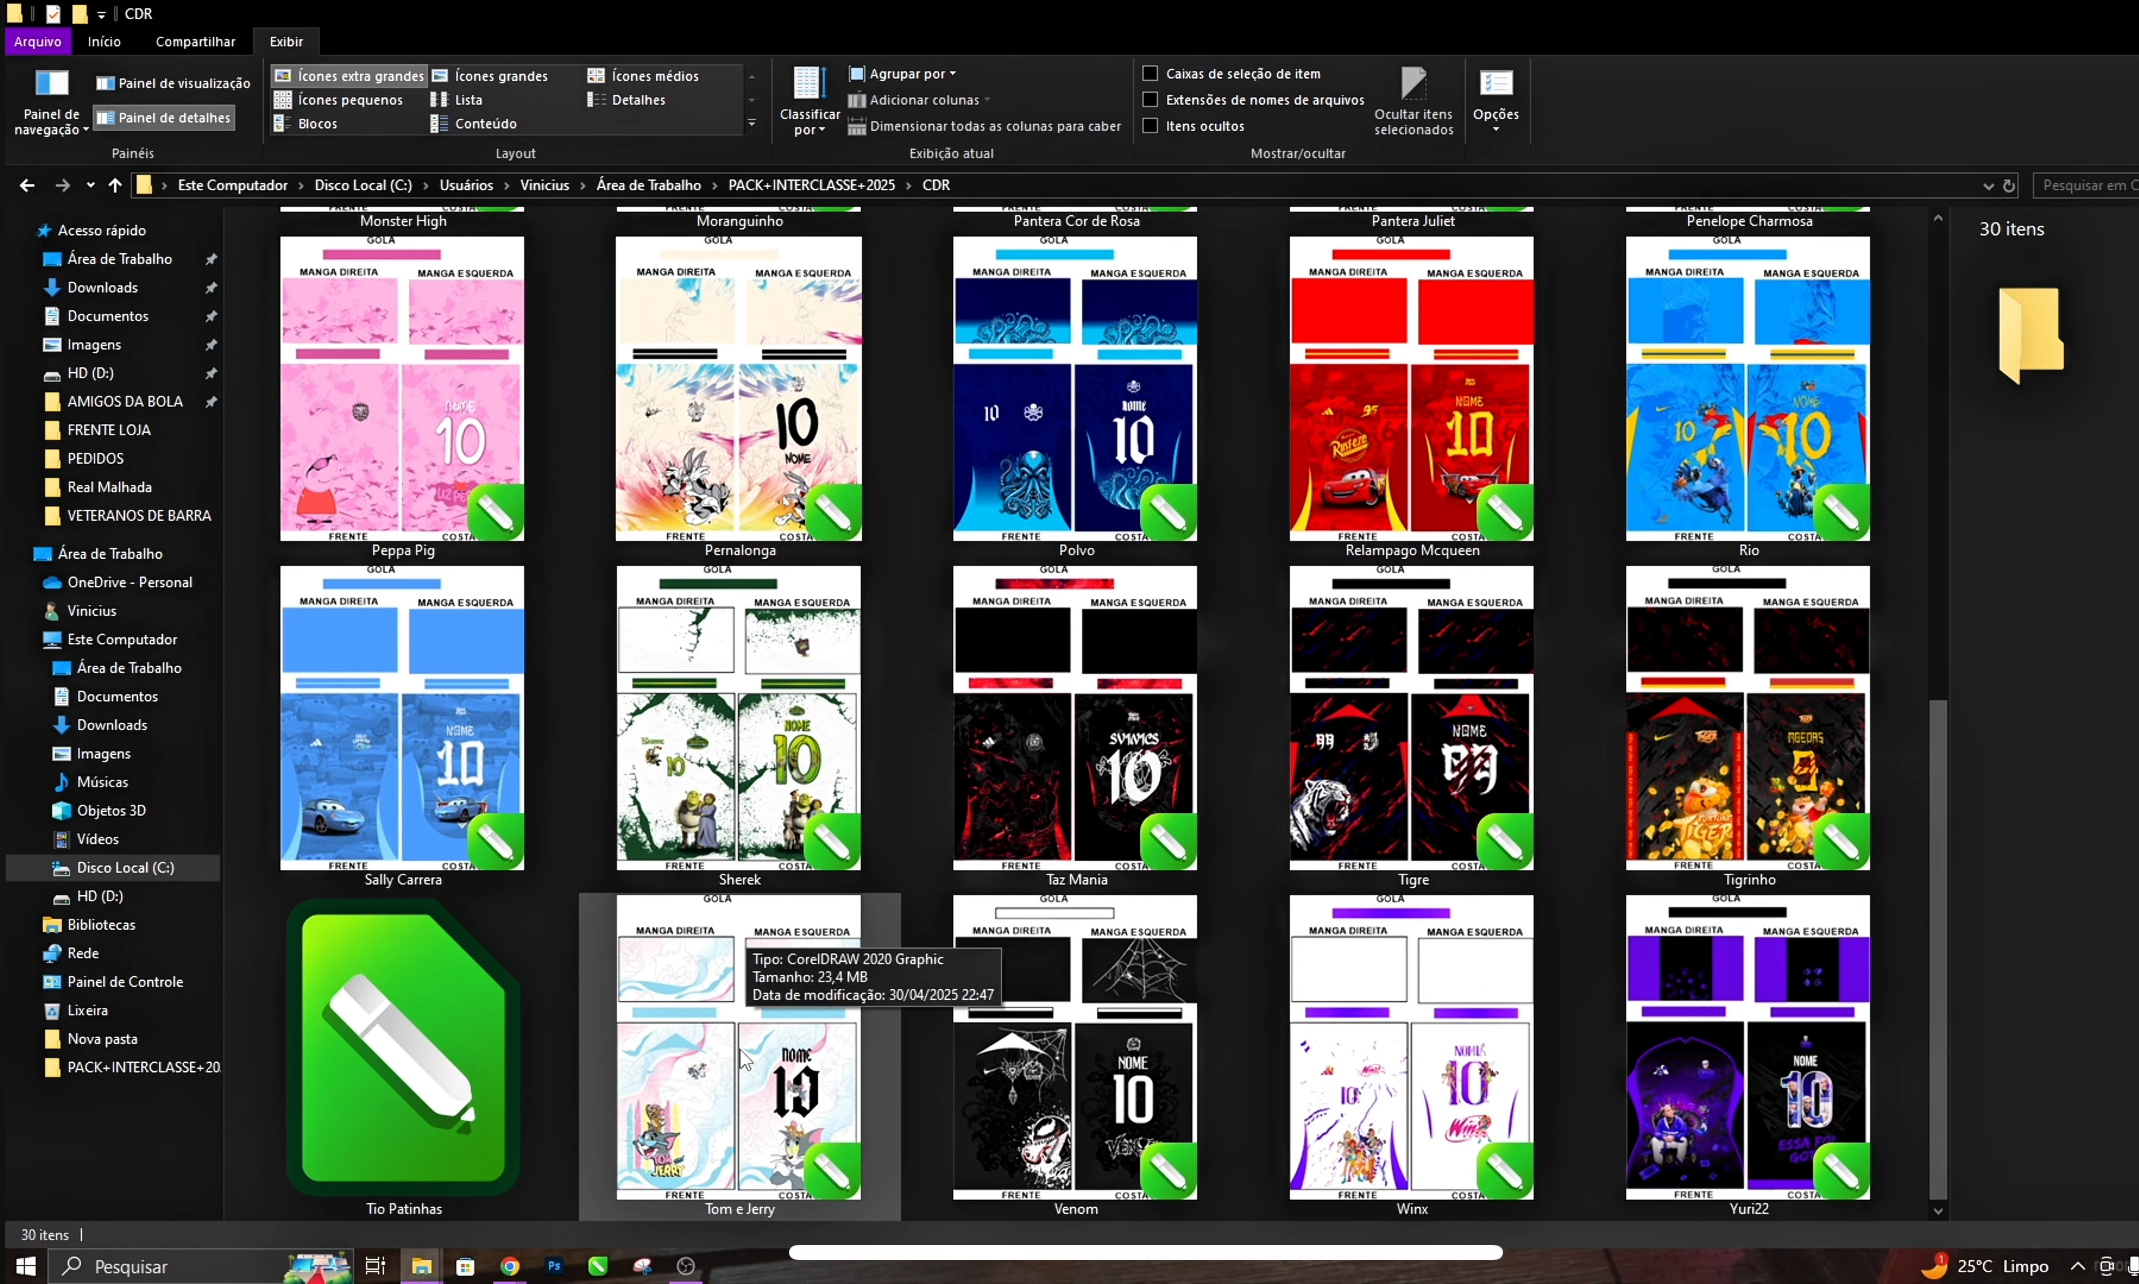Click in Pesquisar em CDR search box

coord(2087,185)
